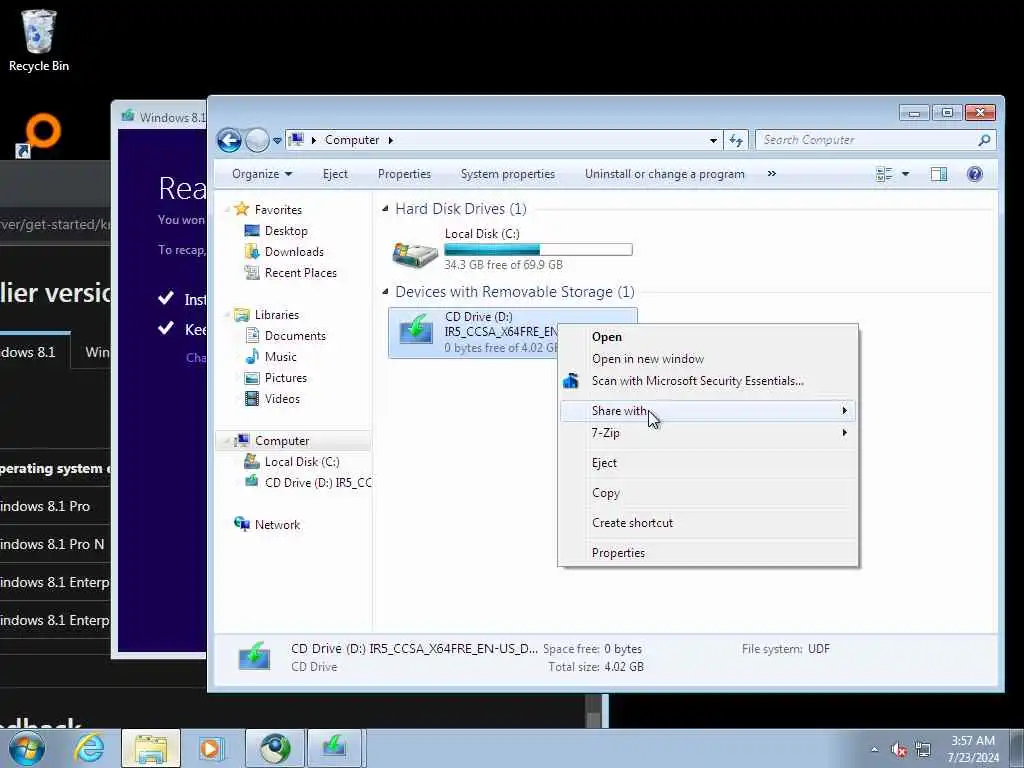Open recent pages dropdown next to navigation arrows
Viewport: 1024px width, 768px height.
[x=277, y=140]
